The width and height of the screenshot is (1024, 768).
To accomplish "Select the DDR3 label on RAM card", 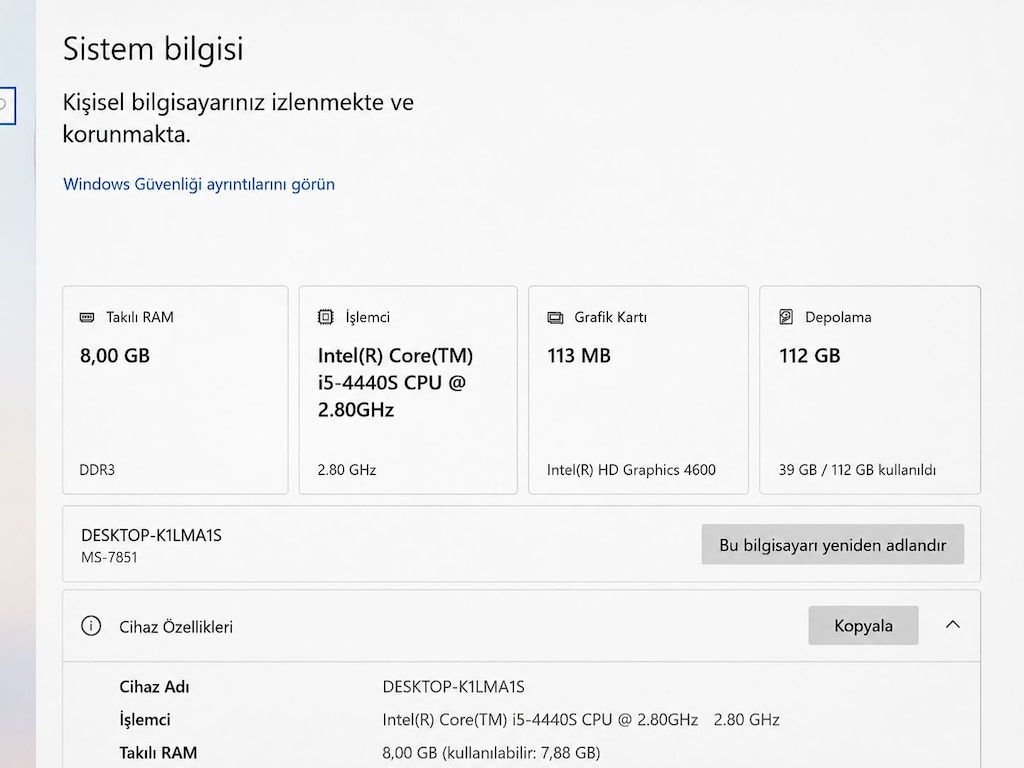I will pos(97,470).
